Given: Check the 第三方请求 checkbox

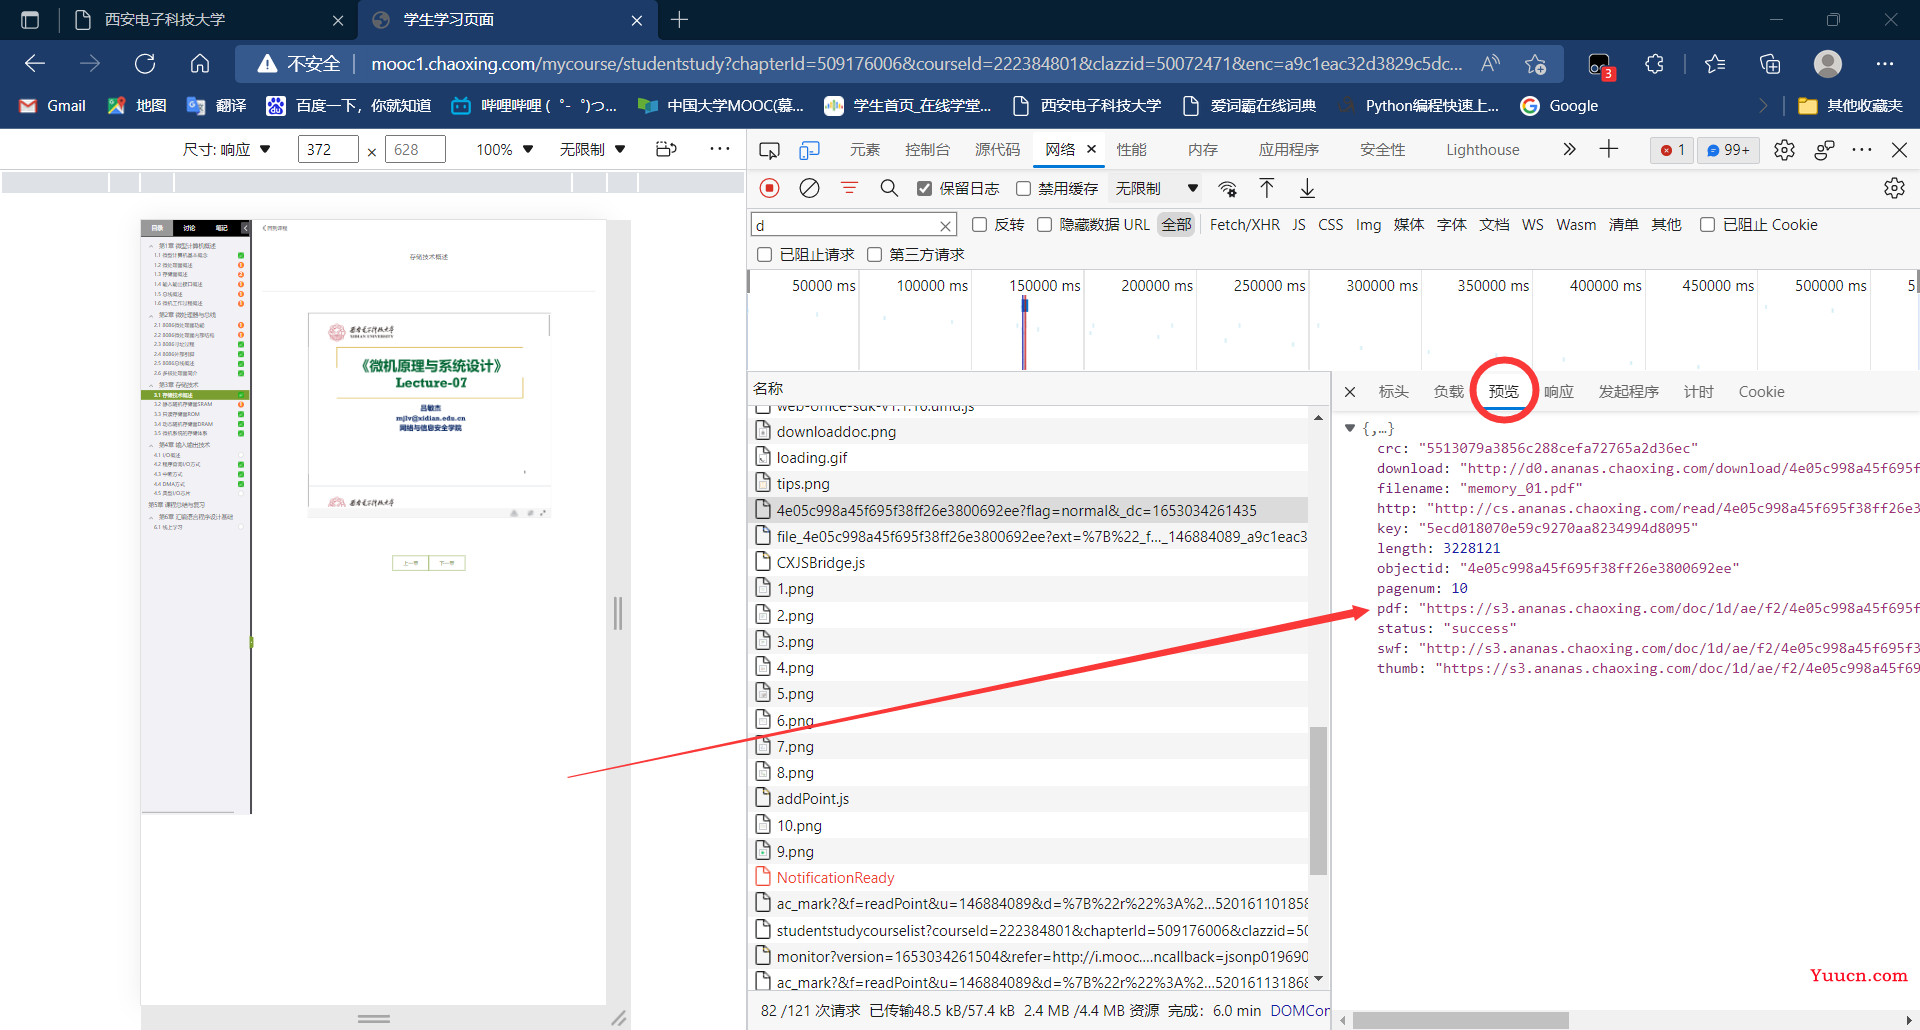Looking at the screenshot, I should 875,255.
